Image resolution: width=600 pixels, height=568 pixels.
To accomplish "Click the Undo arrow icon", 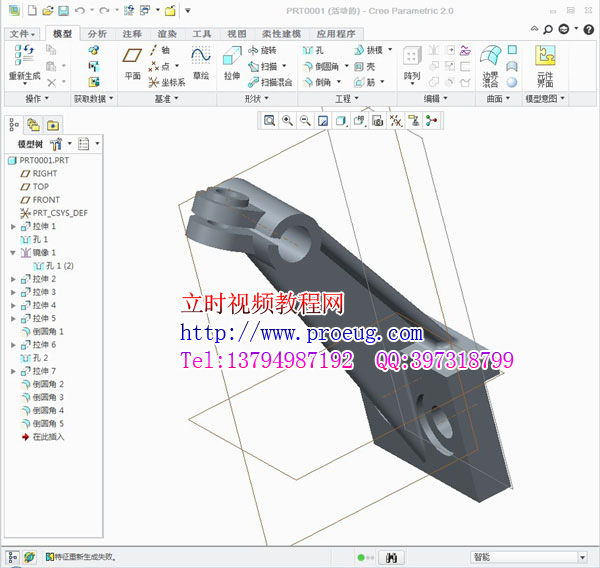I will [80, 10].
